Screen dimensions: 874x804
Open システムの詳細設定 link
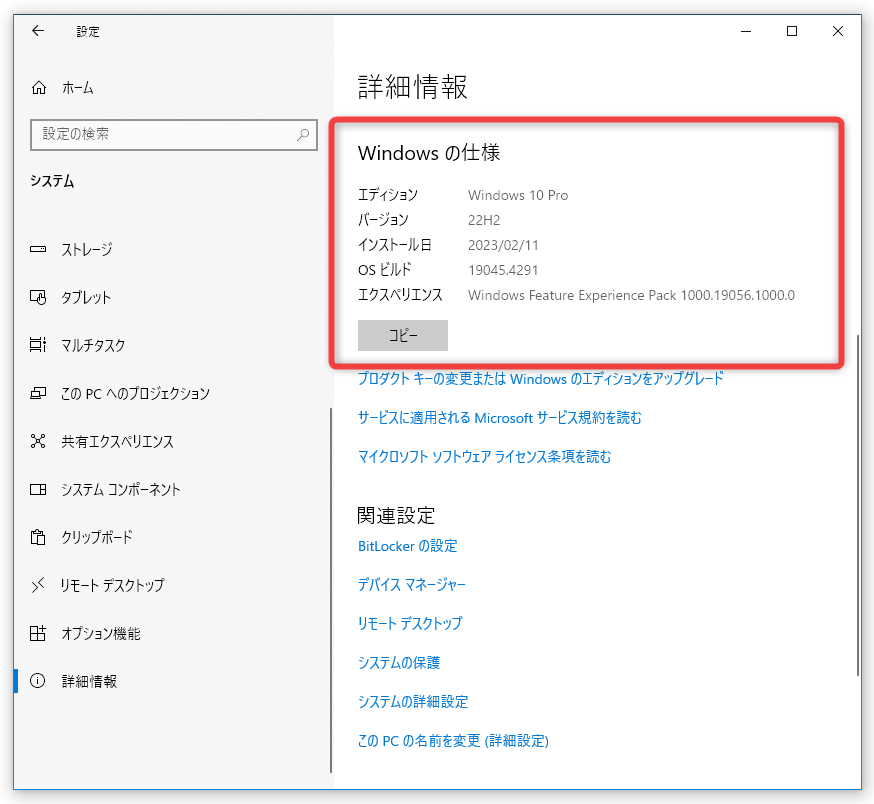[x=412, y=701]
